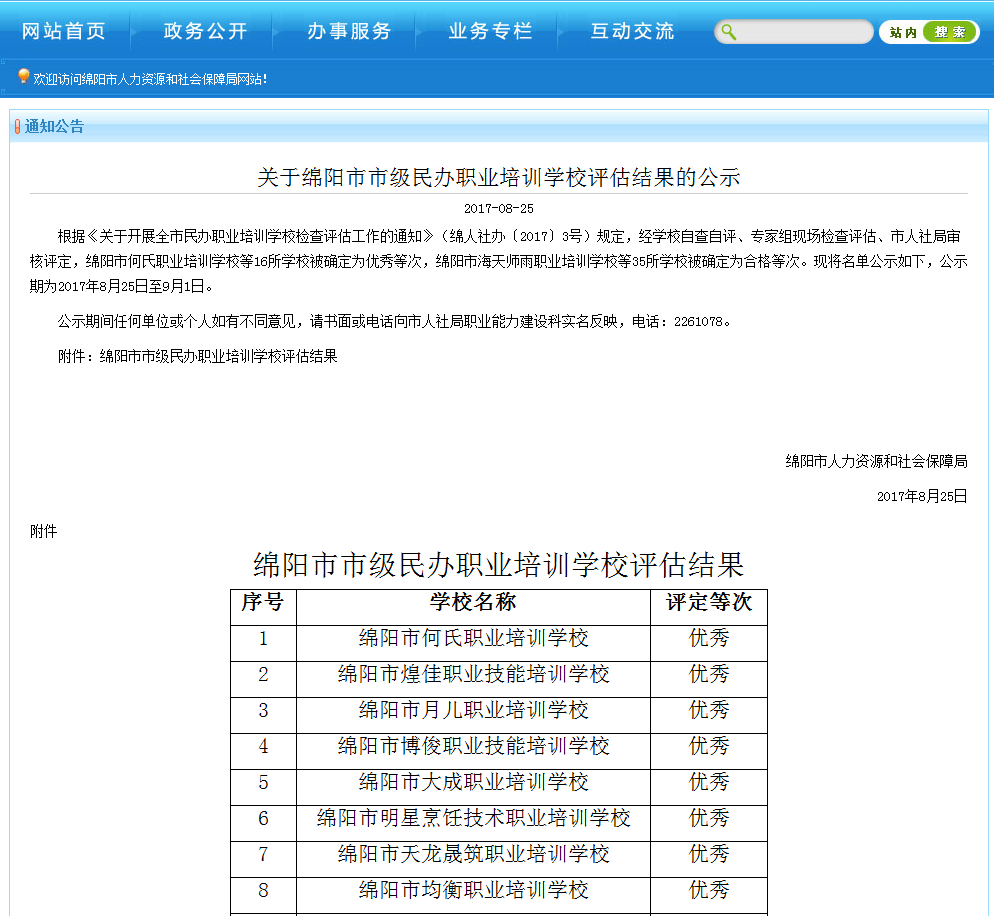
Task: Select the 业务专栏 navigation item
Action: coord(491,31)
